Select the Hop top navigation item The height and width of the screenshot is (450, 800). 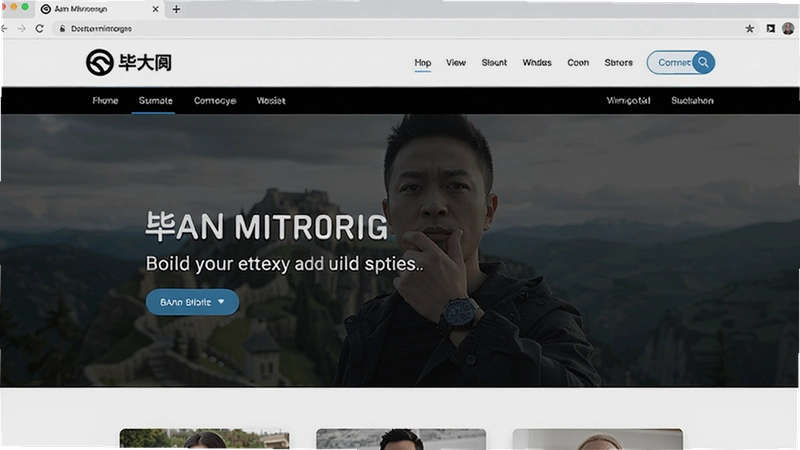point(422,62)
